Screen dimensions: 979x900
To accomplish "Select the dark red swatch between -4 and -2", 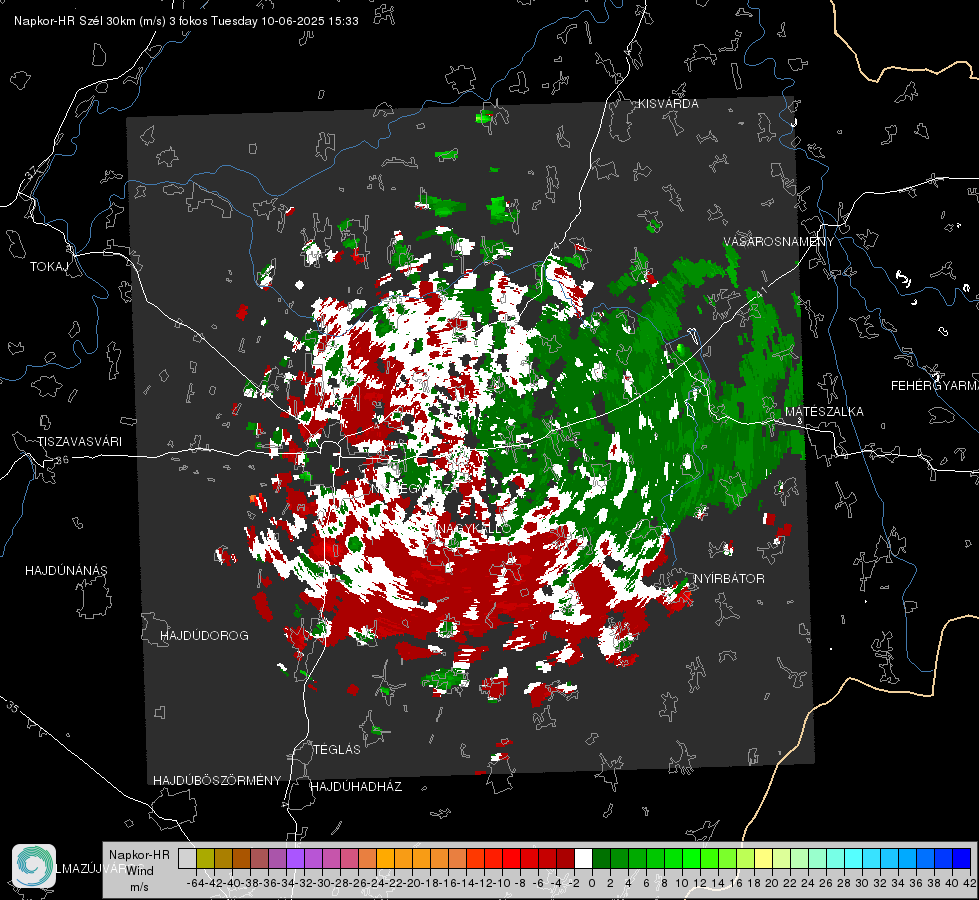I will pos(565,858).
